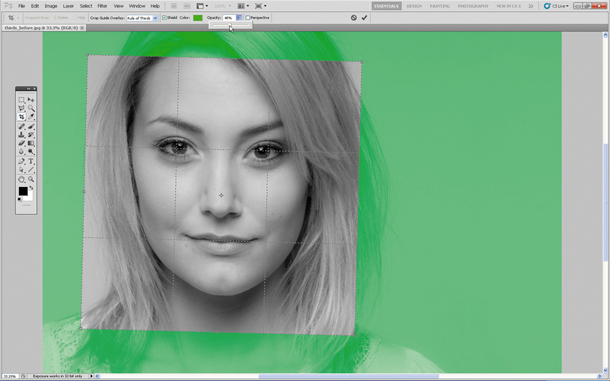Screen dimensions: 610x381
Task: Open the Opacity slider arrow
Action: 239,18
